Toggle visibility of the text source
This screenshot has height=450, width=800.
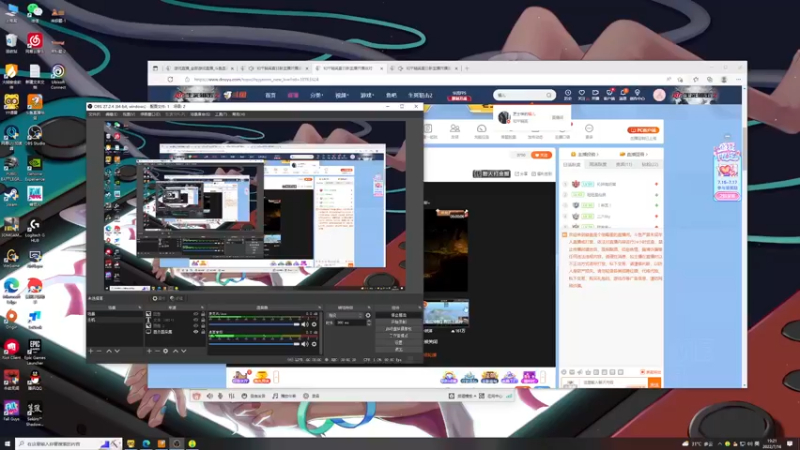coord(196,320)
